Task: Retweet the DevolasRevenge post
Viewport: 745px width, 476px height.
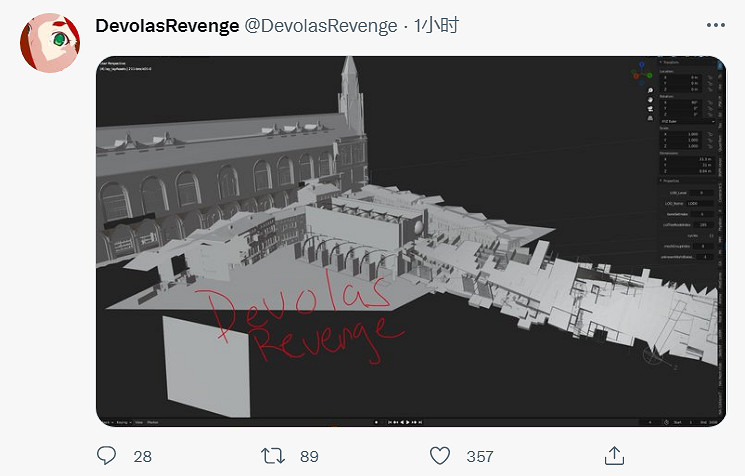Action: [x=273, y=456]
